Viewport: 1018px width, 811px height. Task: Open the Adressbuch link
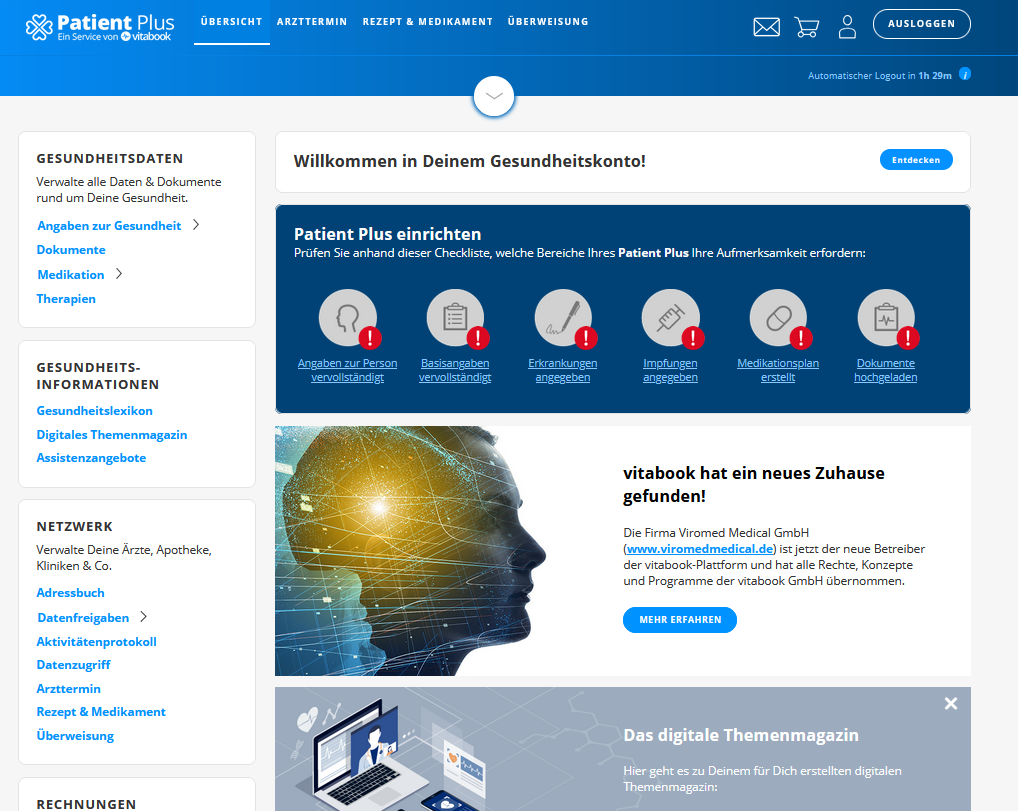[x=70, y=592]
